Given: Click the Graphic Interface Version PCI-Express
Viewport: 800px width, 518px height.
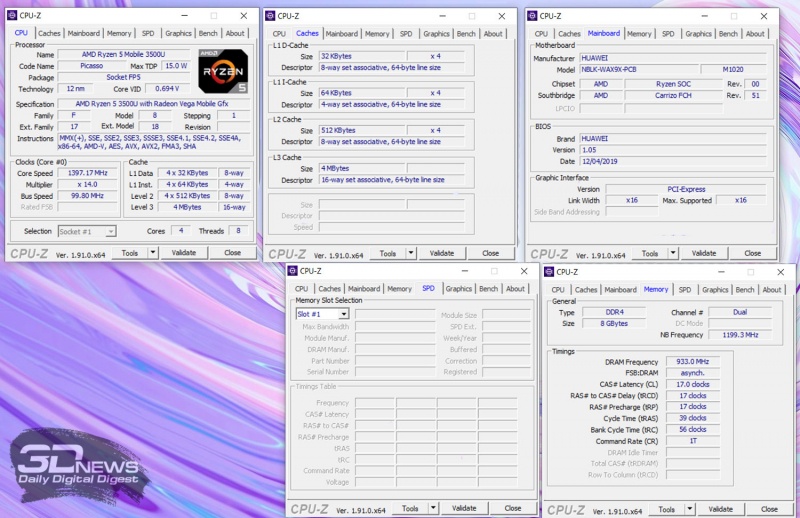Looking at the screenshot, I should (x=686, y=189).
